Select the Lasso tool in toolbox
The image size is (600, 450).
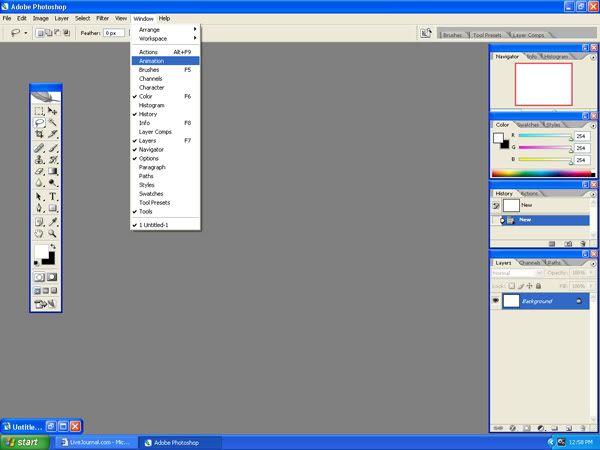click(x=39, y=122)
